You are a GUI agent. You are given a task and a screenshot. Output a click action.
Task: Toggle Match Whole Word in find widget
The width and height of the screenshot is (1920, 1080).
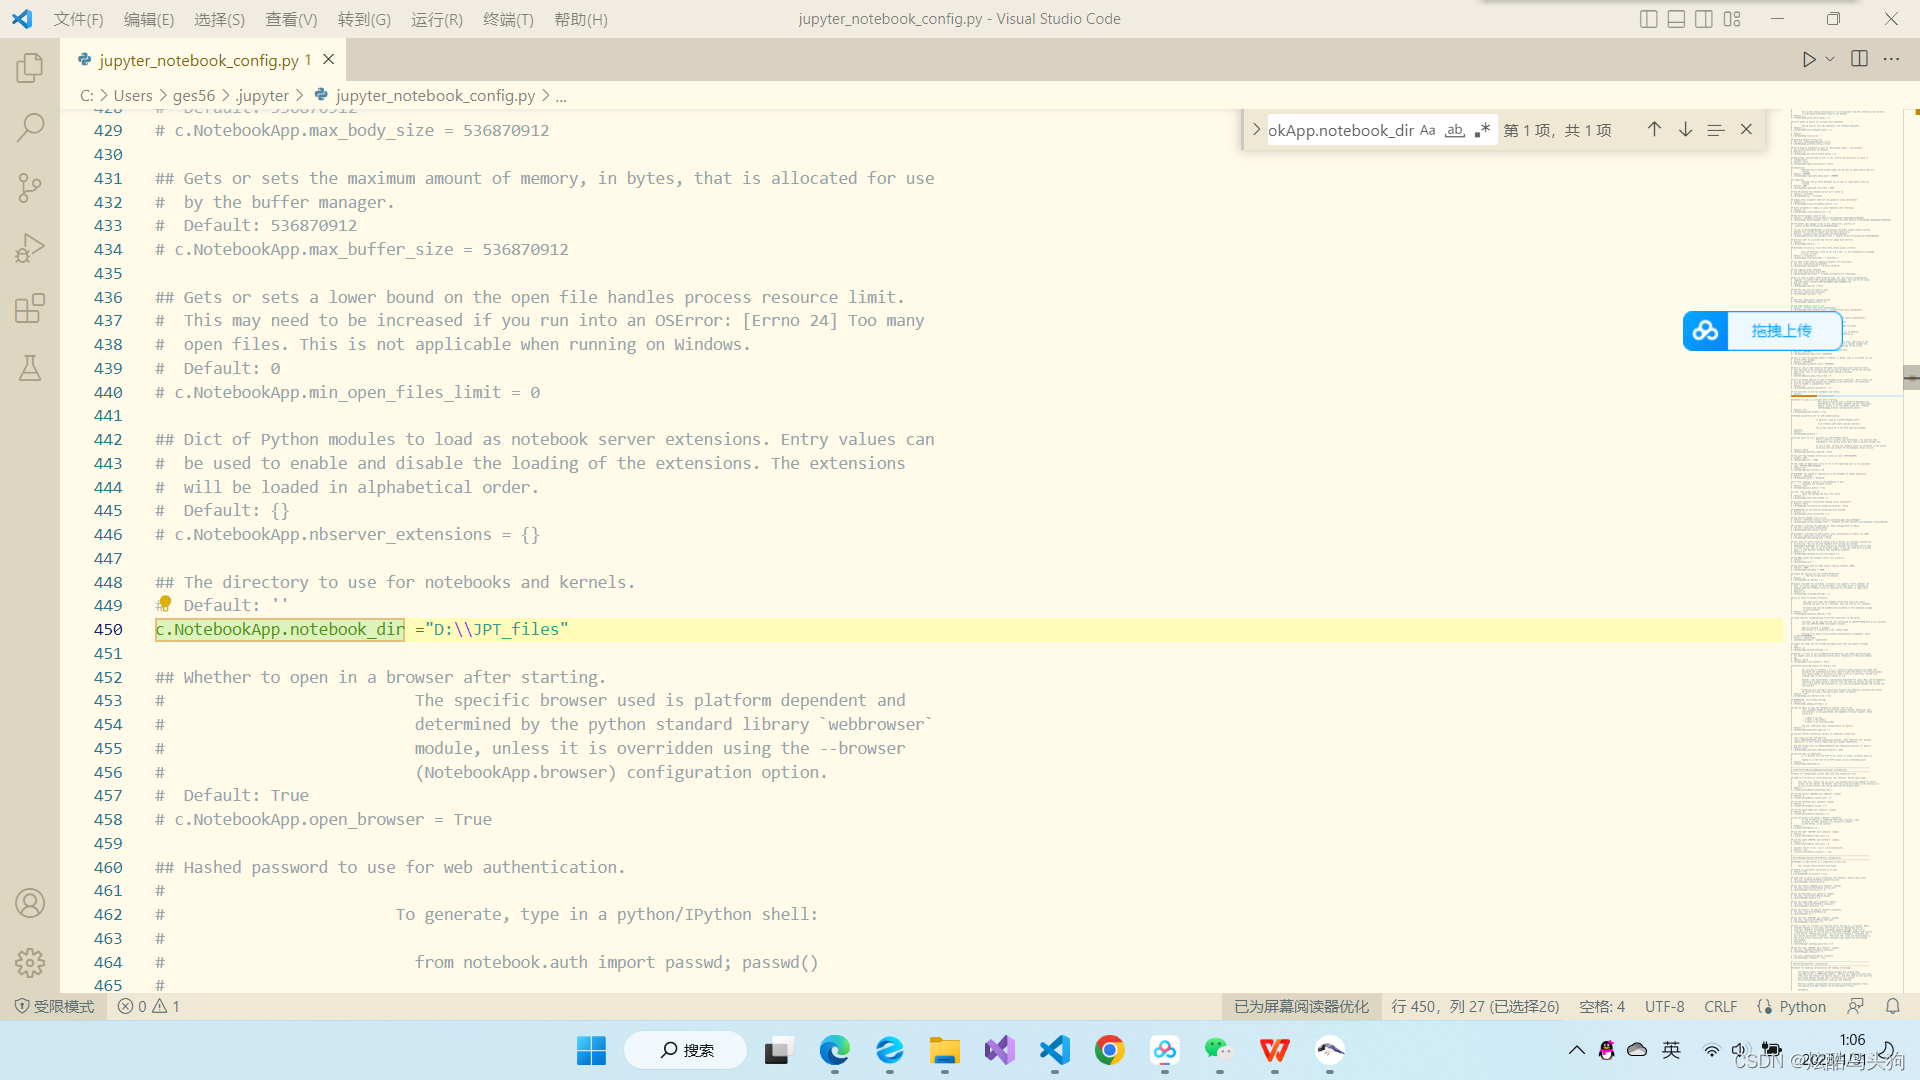point(1455,130)
